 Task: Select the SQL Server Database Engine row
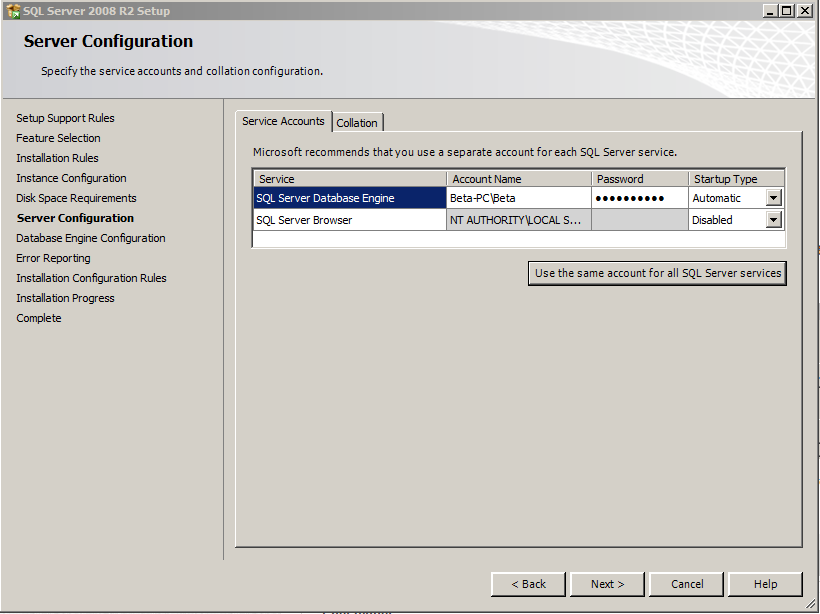coord(350,198)
